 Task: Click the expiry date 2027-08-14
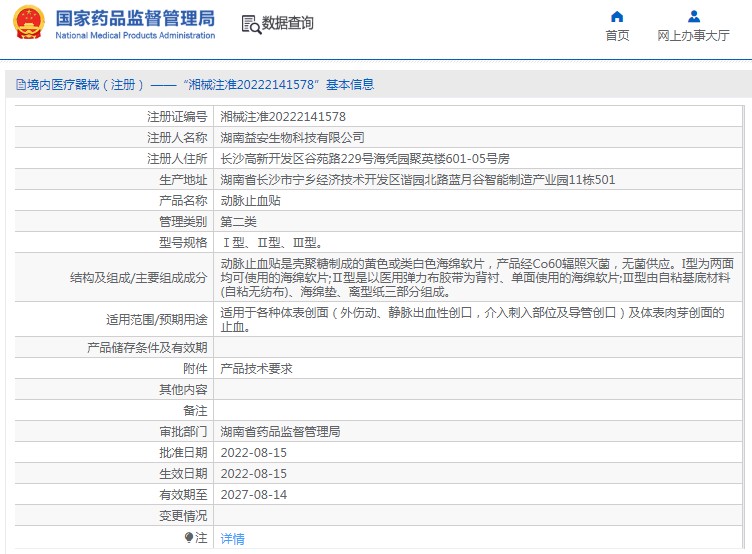pos(254,495)
